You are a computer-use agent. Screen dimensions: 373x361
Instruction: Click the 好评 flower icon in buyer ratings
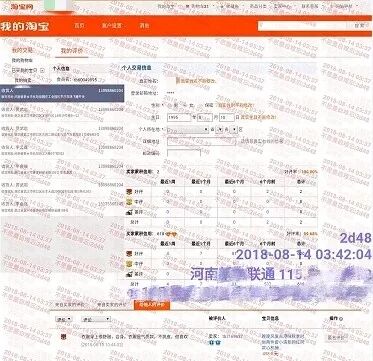(130, 192)
